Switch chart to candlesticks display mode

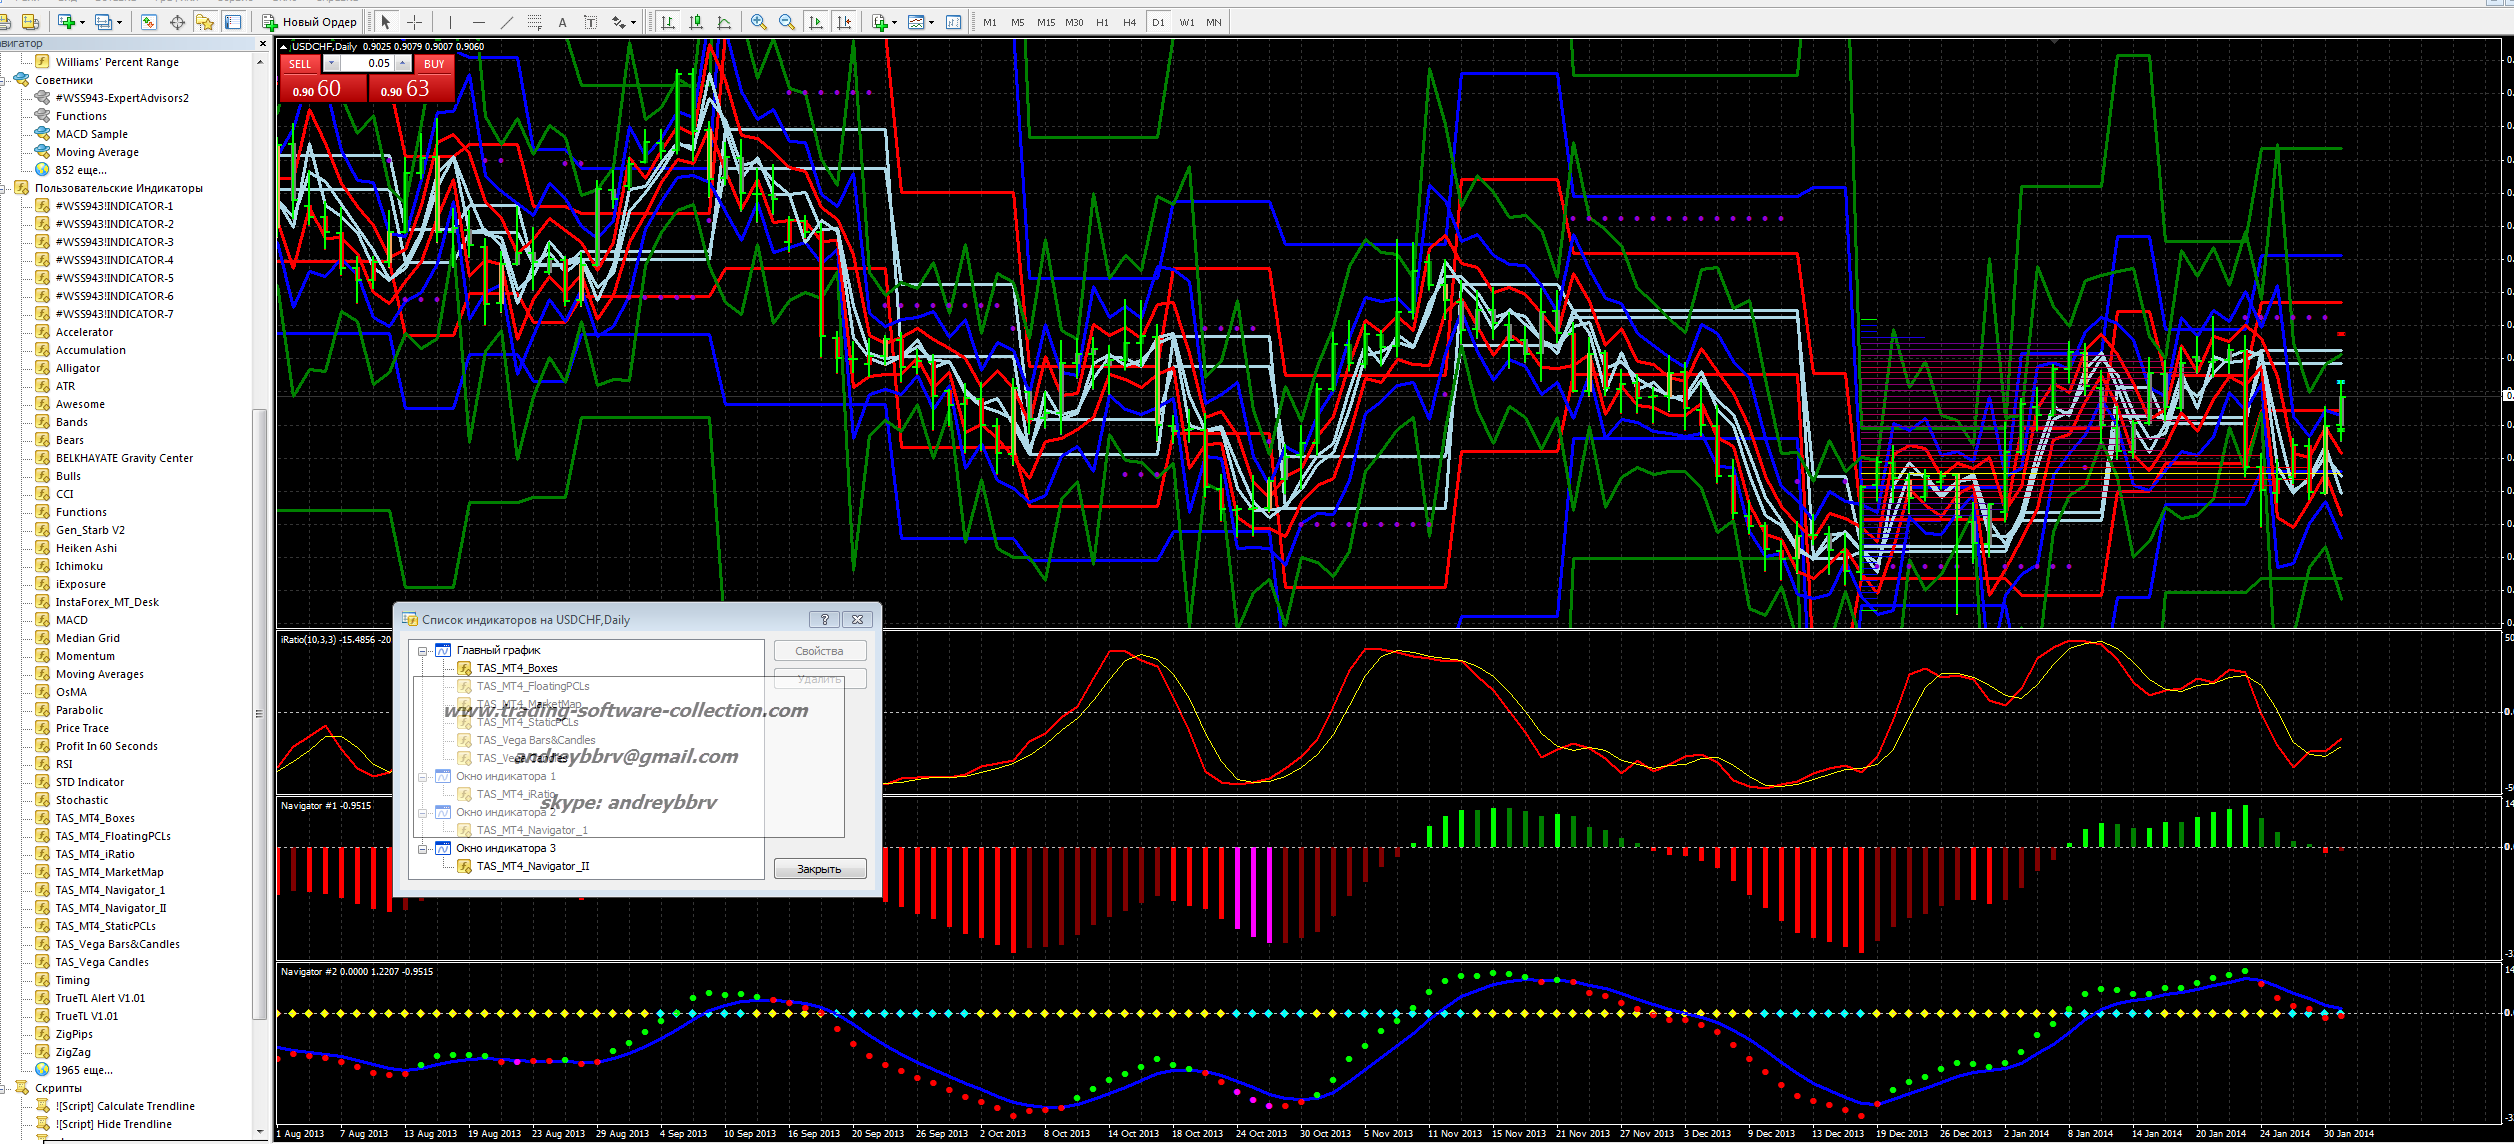pyautogui.click(x=696, y=22)
